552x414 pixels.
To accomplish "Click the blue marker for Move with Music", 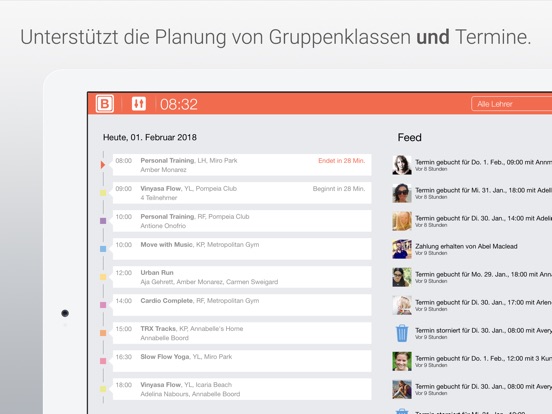I will [x=103, y=249].
